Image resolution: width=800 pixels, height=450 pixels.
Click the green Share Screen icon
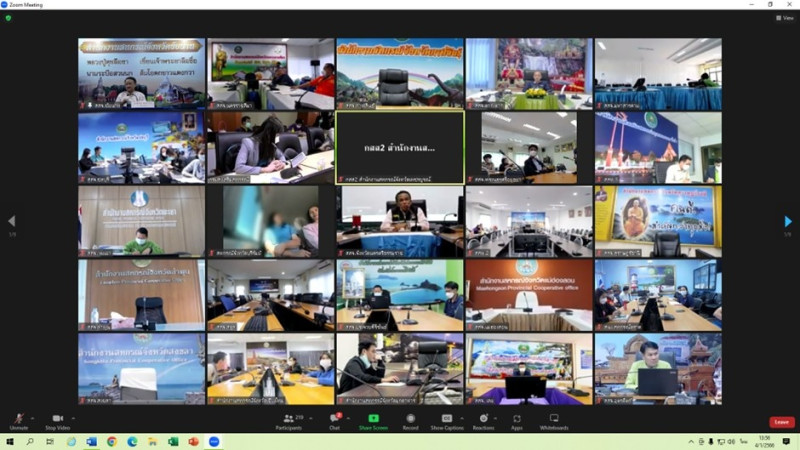pyautogui.click(x=374, y=420)
